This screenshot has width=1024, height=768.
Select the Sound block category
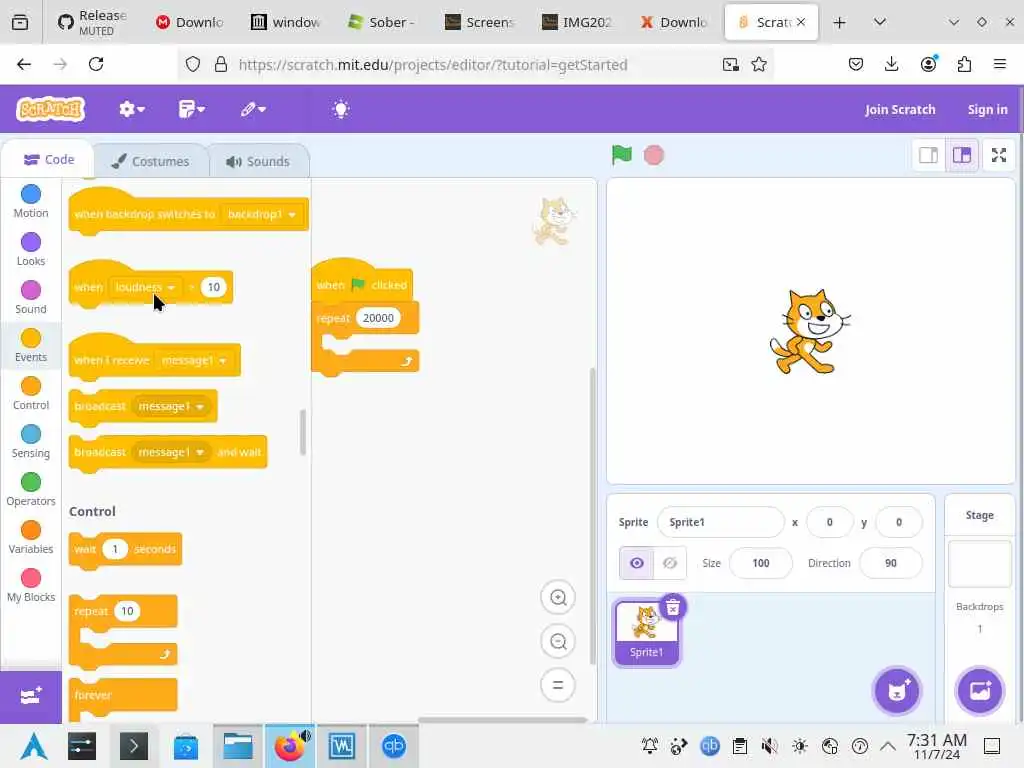[31, 297]
